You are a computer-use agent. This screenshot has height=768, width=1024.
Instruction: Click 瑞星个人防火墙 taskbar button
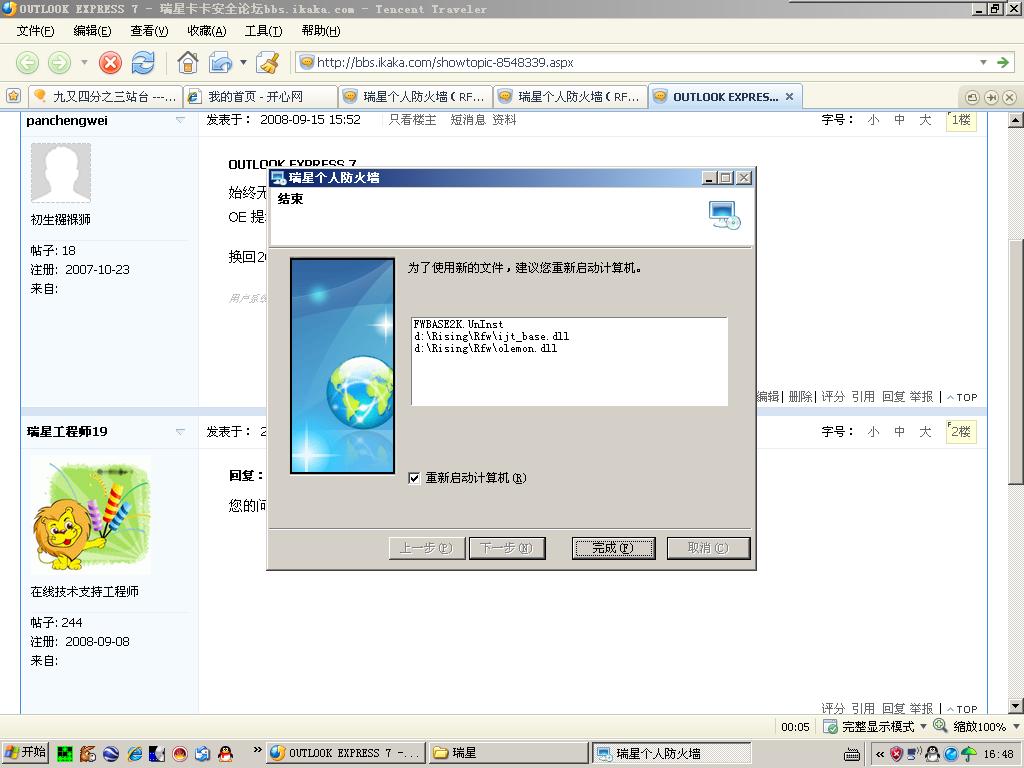pyautogui.click(x=671, y=753)
